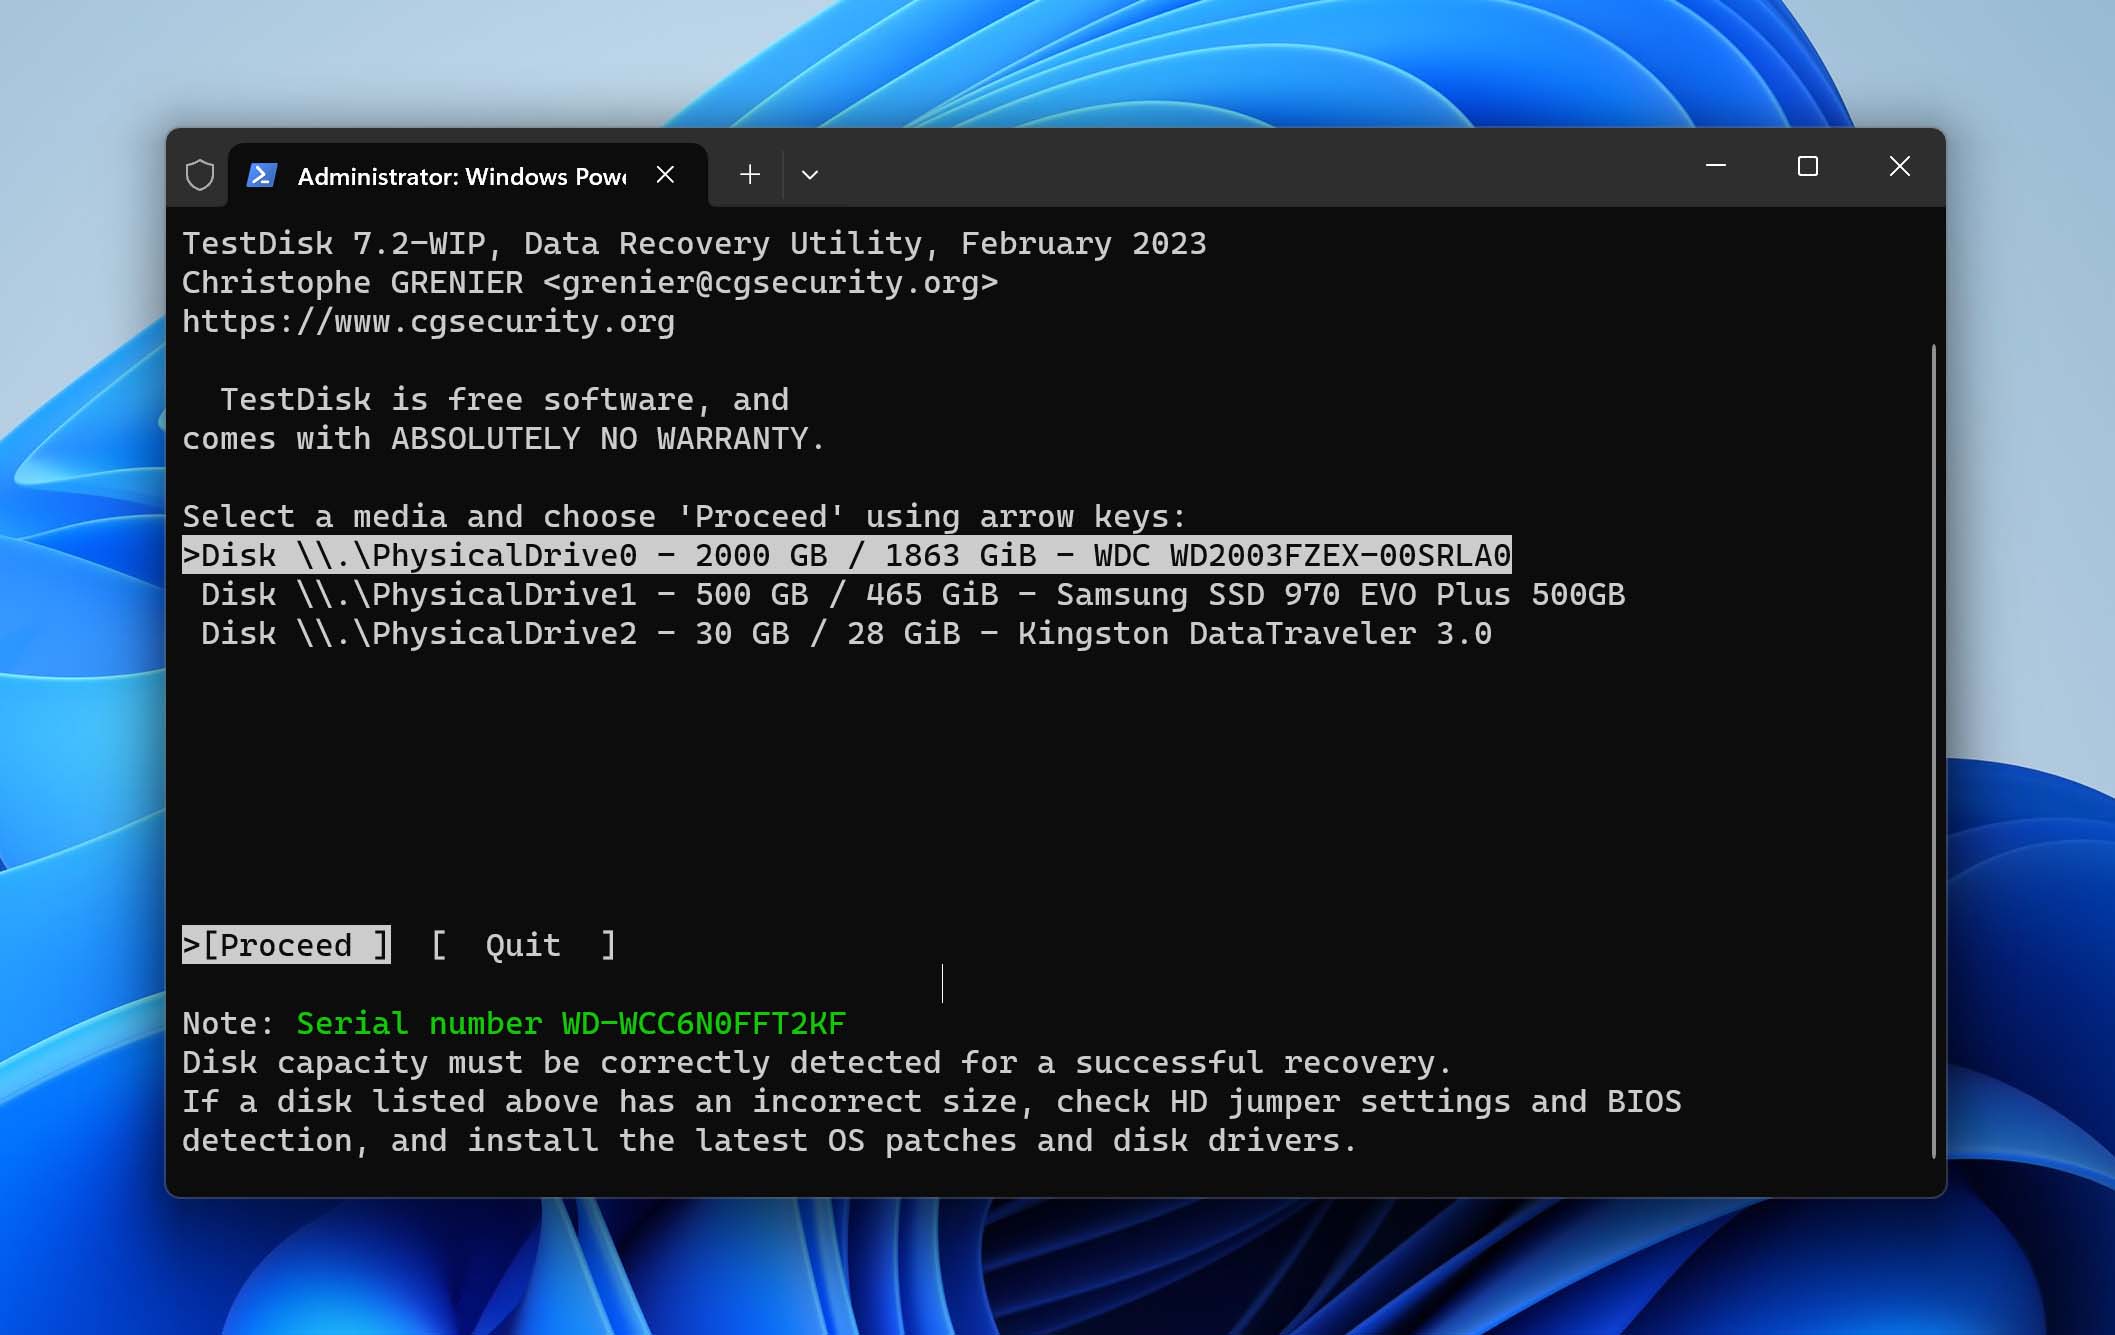
Task: Select the PhysicalDrive2 Kingston DataTraveler row
Action: tap(846, 633)
